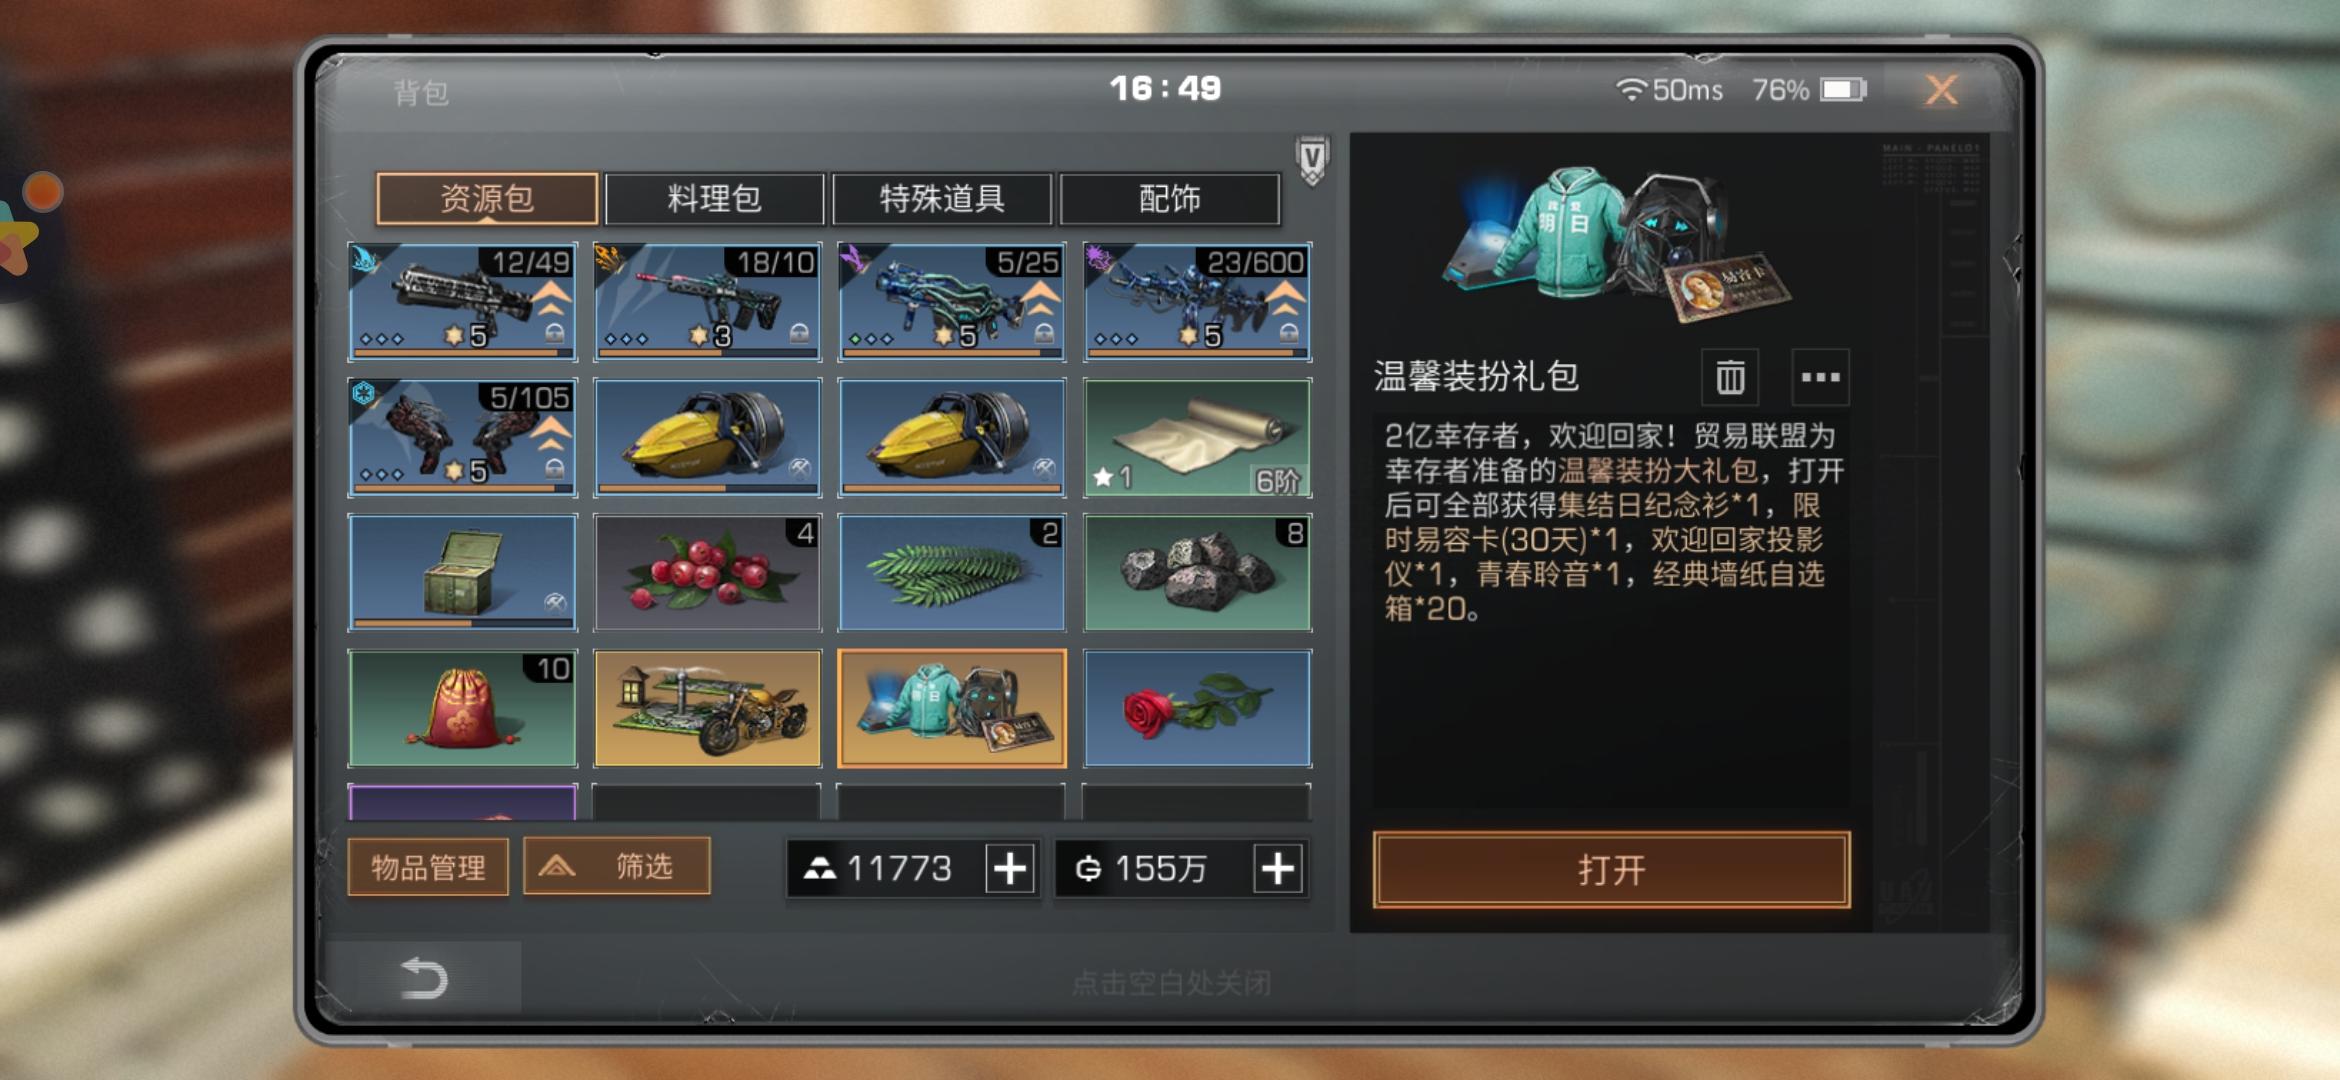Image resolution: width=2340 pixels, height=1080 pixels.
Task: Click the trash can delete icon
Action: (x=1730, y=377)
